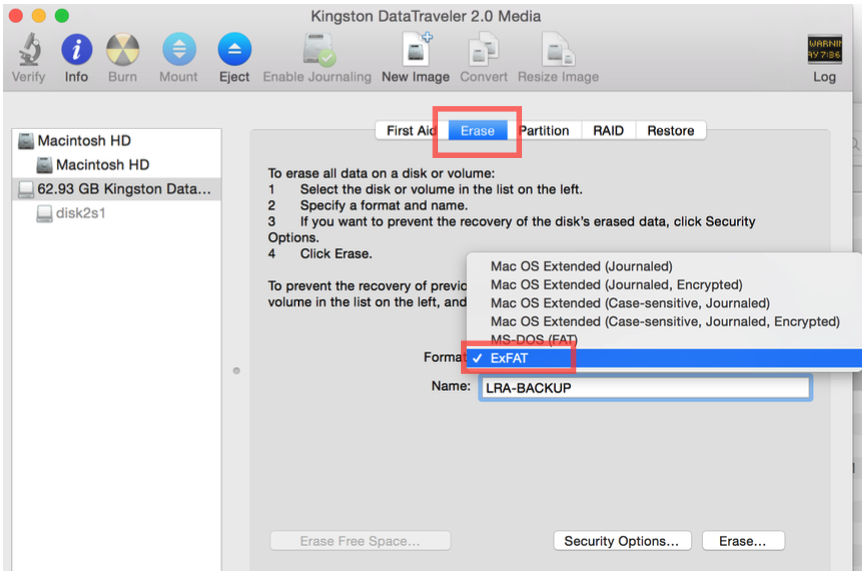This screenshot has width=868, height=575.
Task: Switch to the Restore tab
Action: [x=670, y=131]
